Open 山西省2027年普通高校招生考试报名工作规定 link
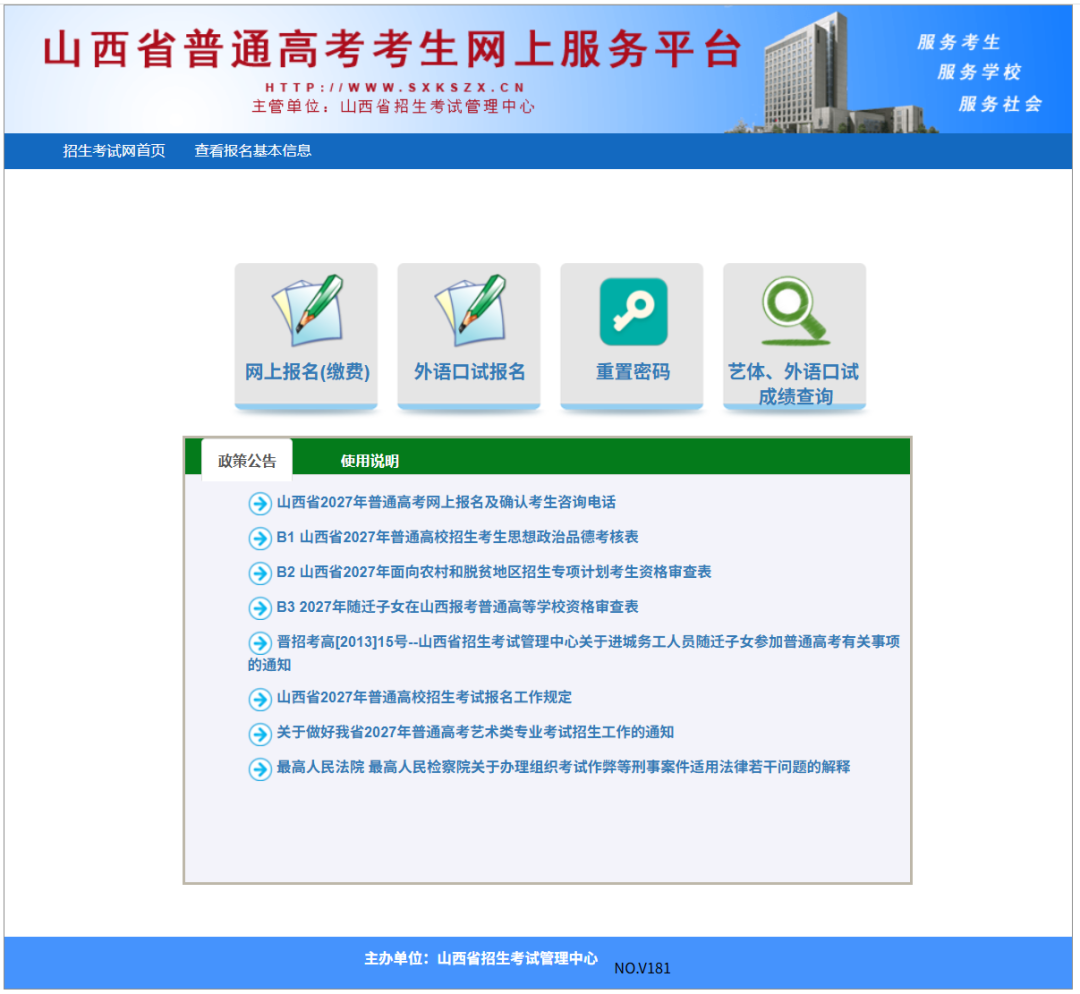 click(424, 698)
